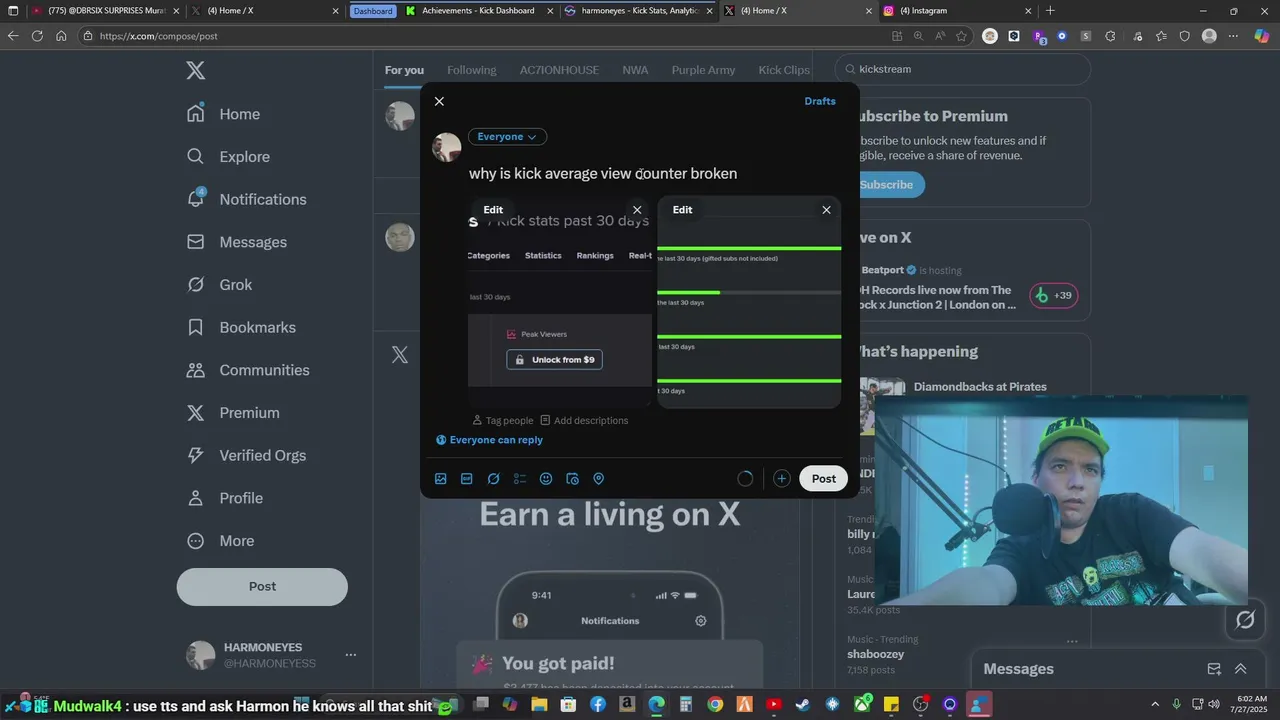Open Steam from the taskbar
1280x720 pixels.
point(803,705)
